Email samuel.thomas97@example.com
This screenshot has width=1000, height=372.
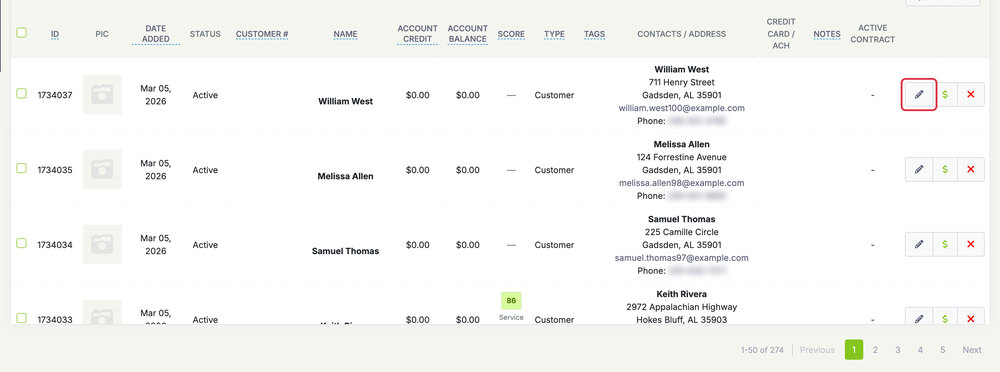click(681, 258)
